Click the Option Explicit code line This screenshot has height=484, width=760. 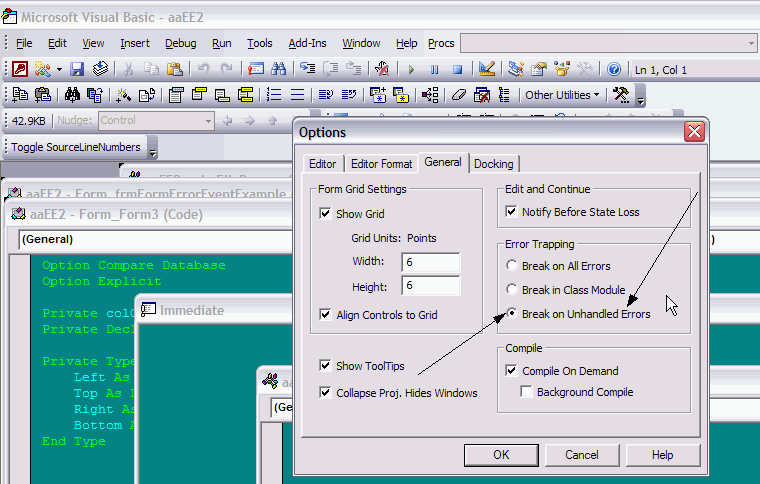tap(101, 281)
